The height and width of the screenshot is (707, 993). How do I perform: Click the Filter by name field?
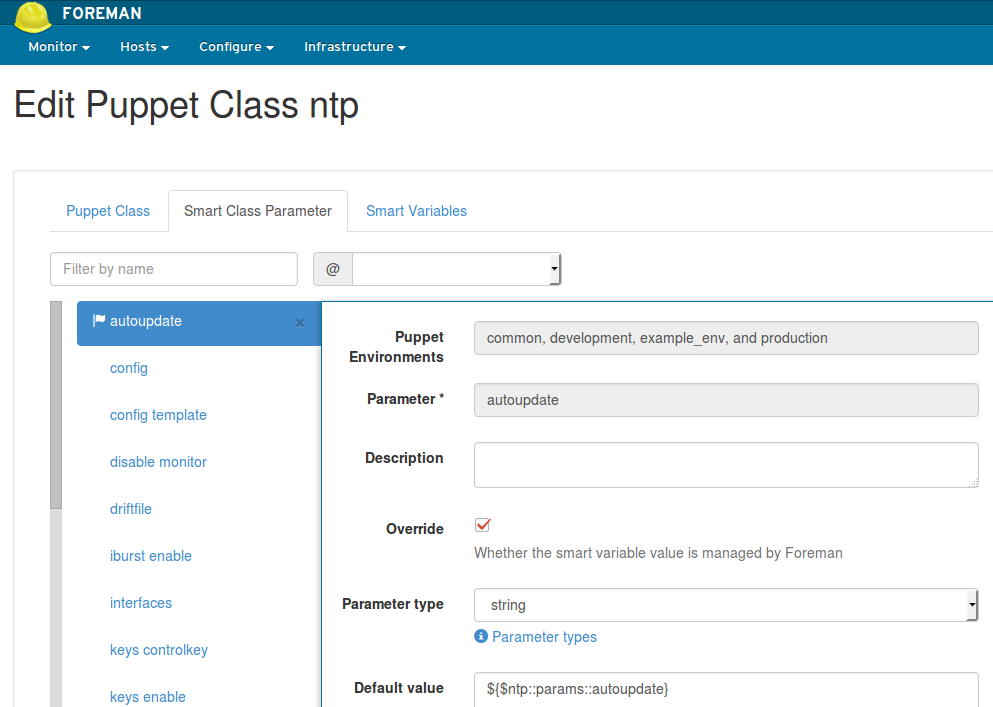point(174,269)
